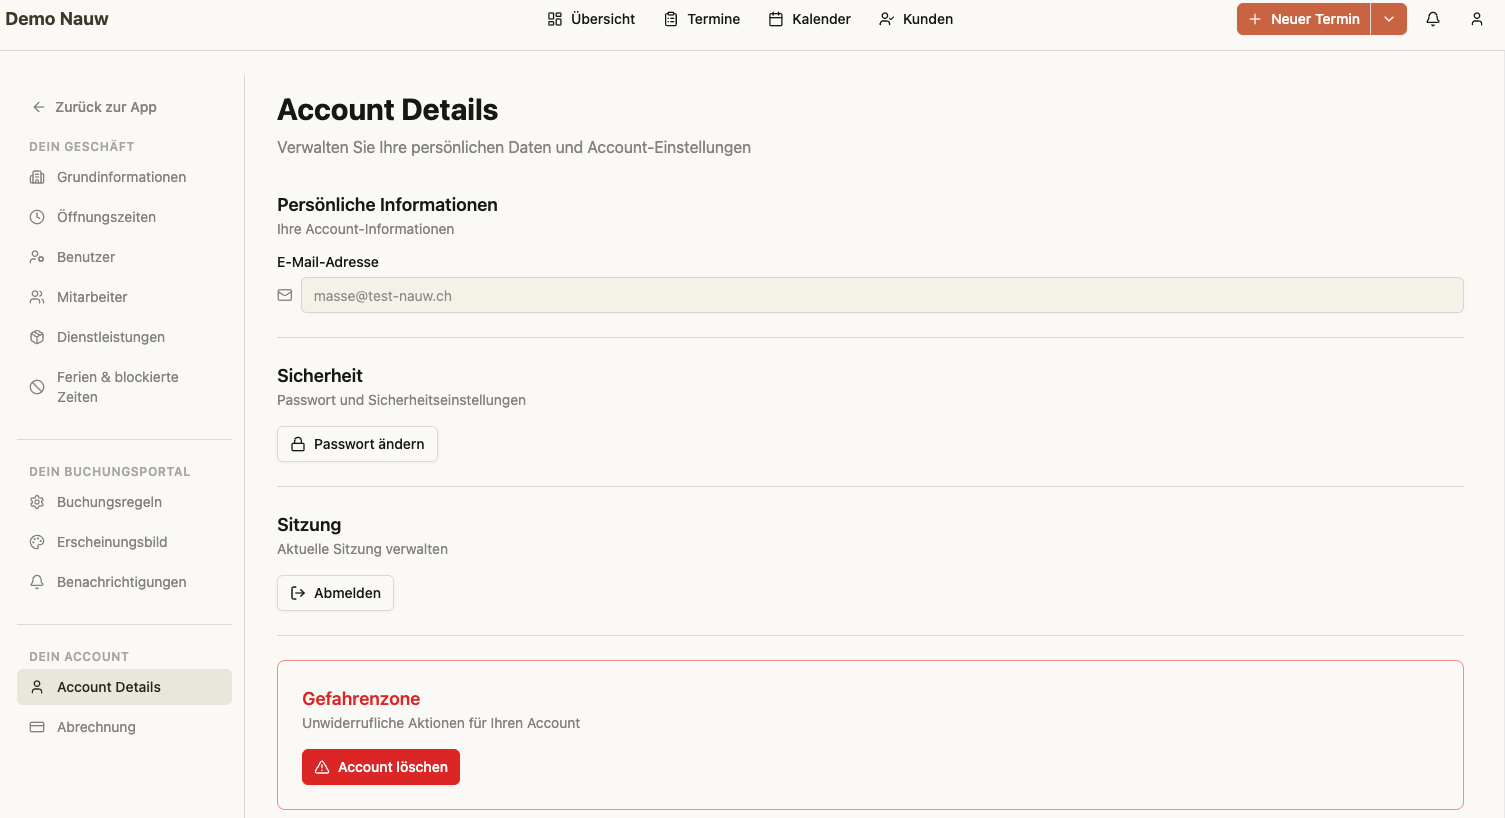This screenshot has width=1505, height=818.
Task: Click the Buchungsregeln gear icon
Action: tap(37, 502)
